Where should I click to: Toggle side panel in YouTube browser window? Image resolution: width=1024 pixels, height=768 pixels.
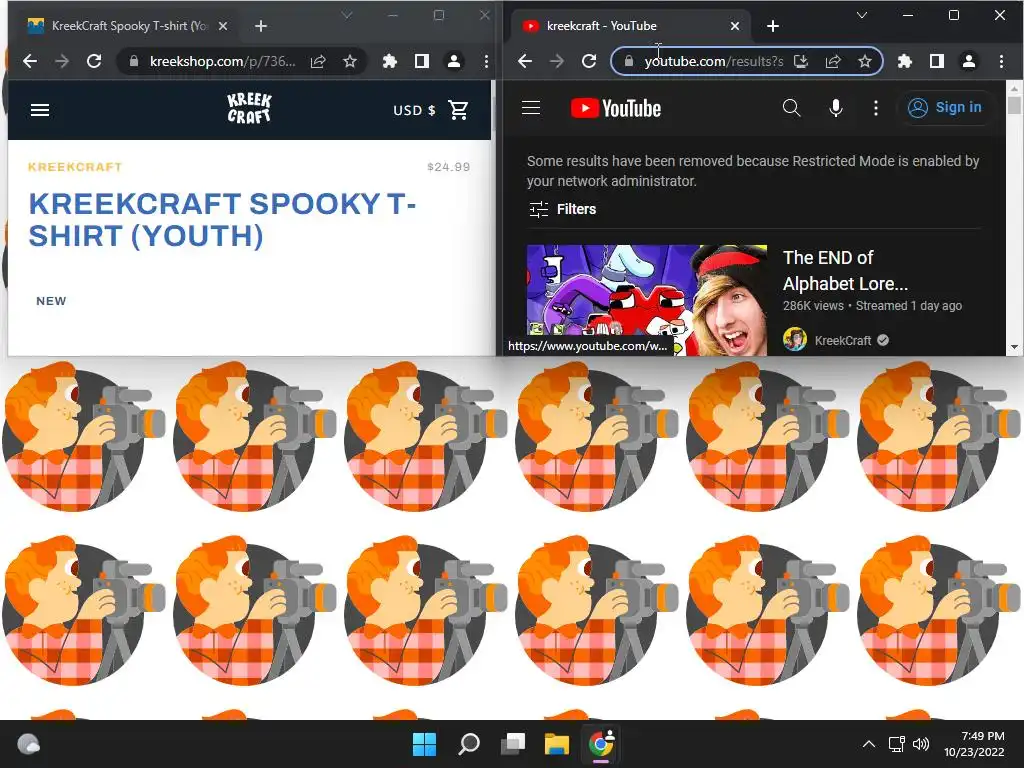point(936,61)
